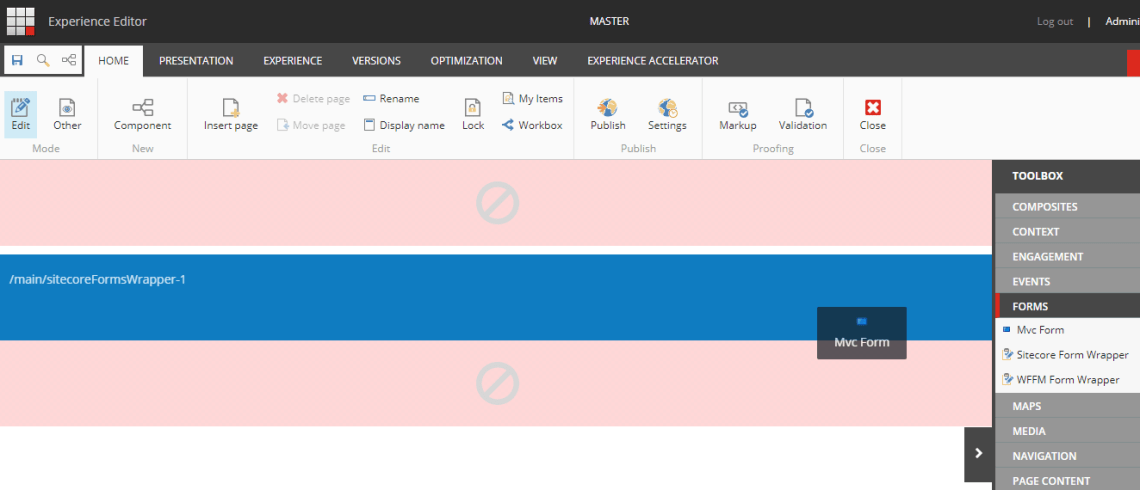Switch to the PRESENTATION tab
Screen dimensions: 1140x490
[x=196, y=61]
